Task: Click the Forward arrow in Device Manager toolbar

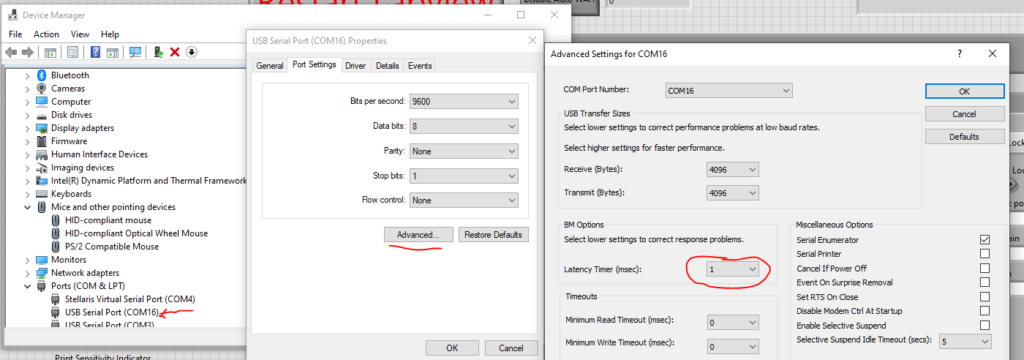Action: click(27, 52)
